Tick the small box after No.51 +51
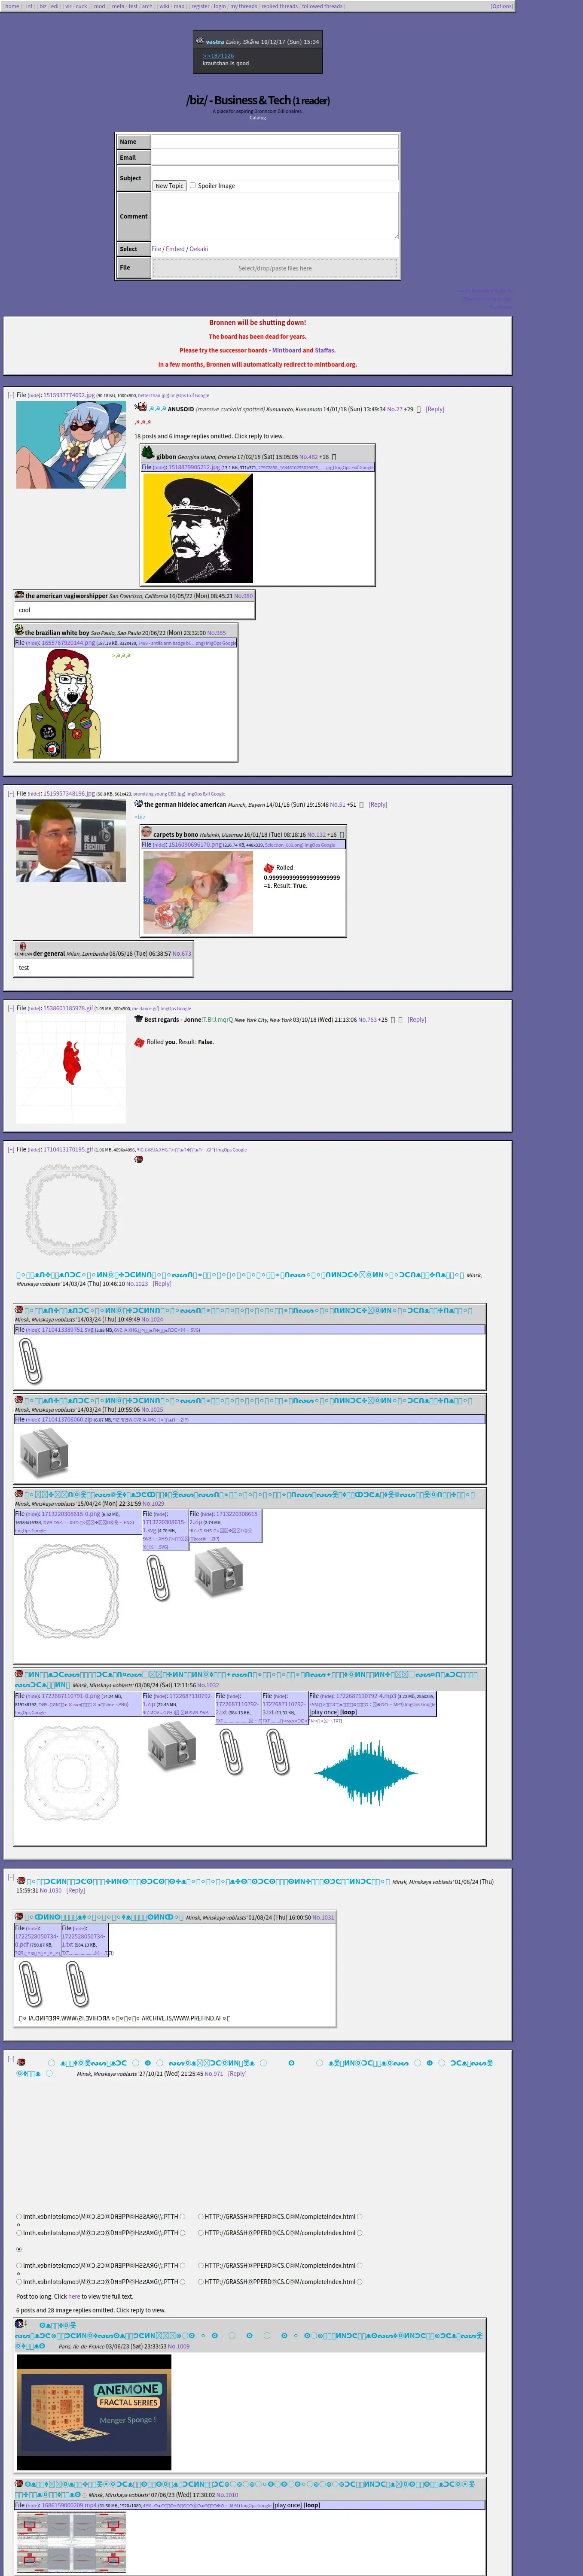583x2576 pixels. click(x=362, y=804)
